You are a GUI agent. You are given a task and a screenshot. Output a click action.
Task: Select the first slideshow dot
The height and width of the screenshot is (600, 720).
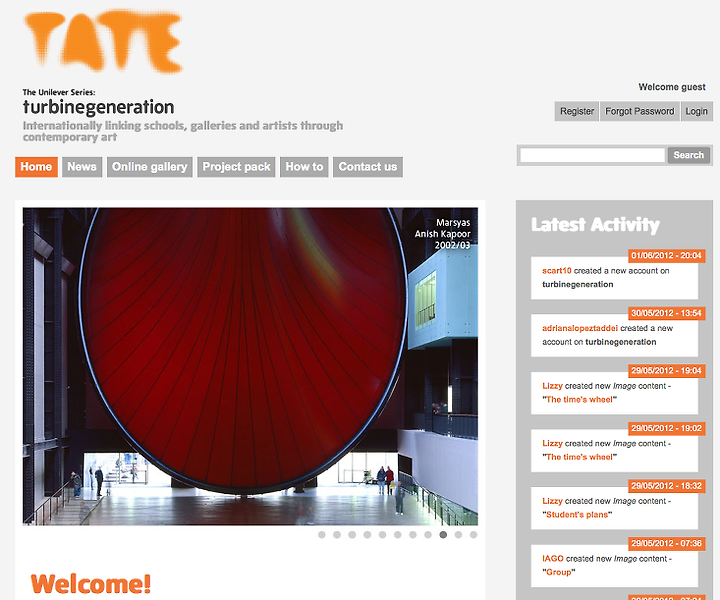click(322, 535)
